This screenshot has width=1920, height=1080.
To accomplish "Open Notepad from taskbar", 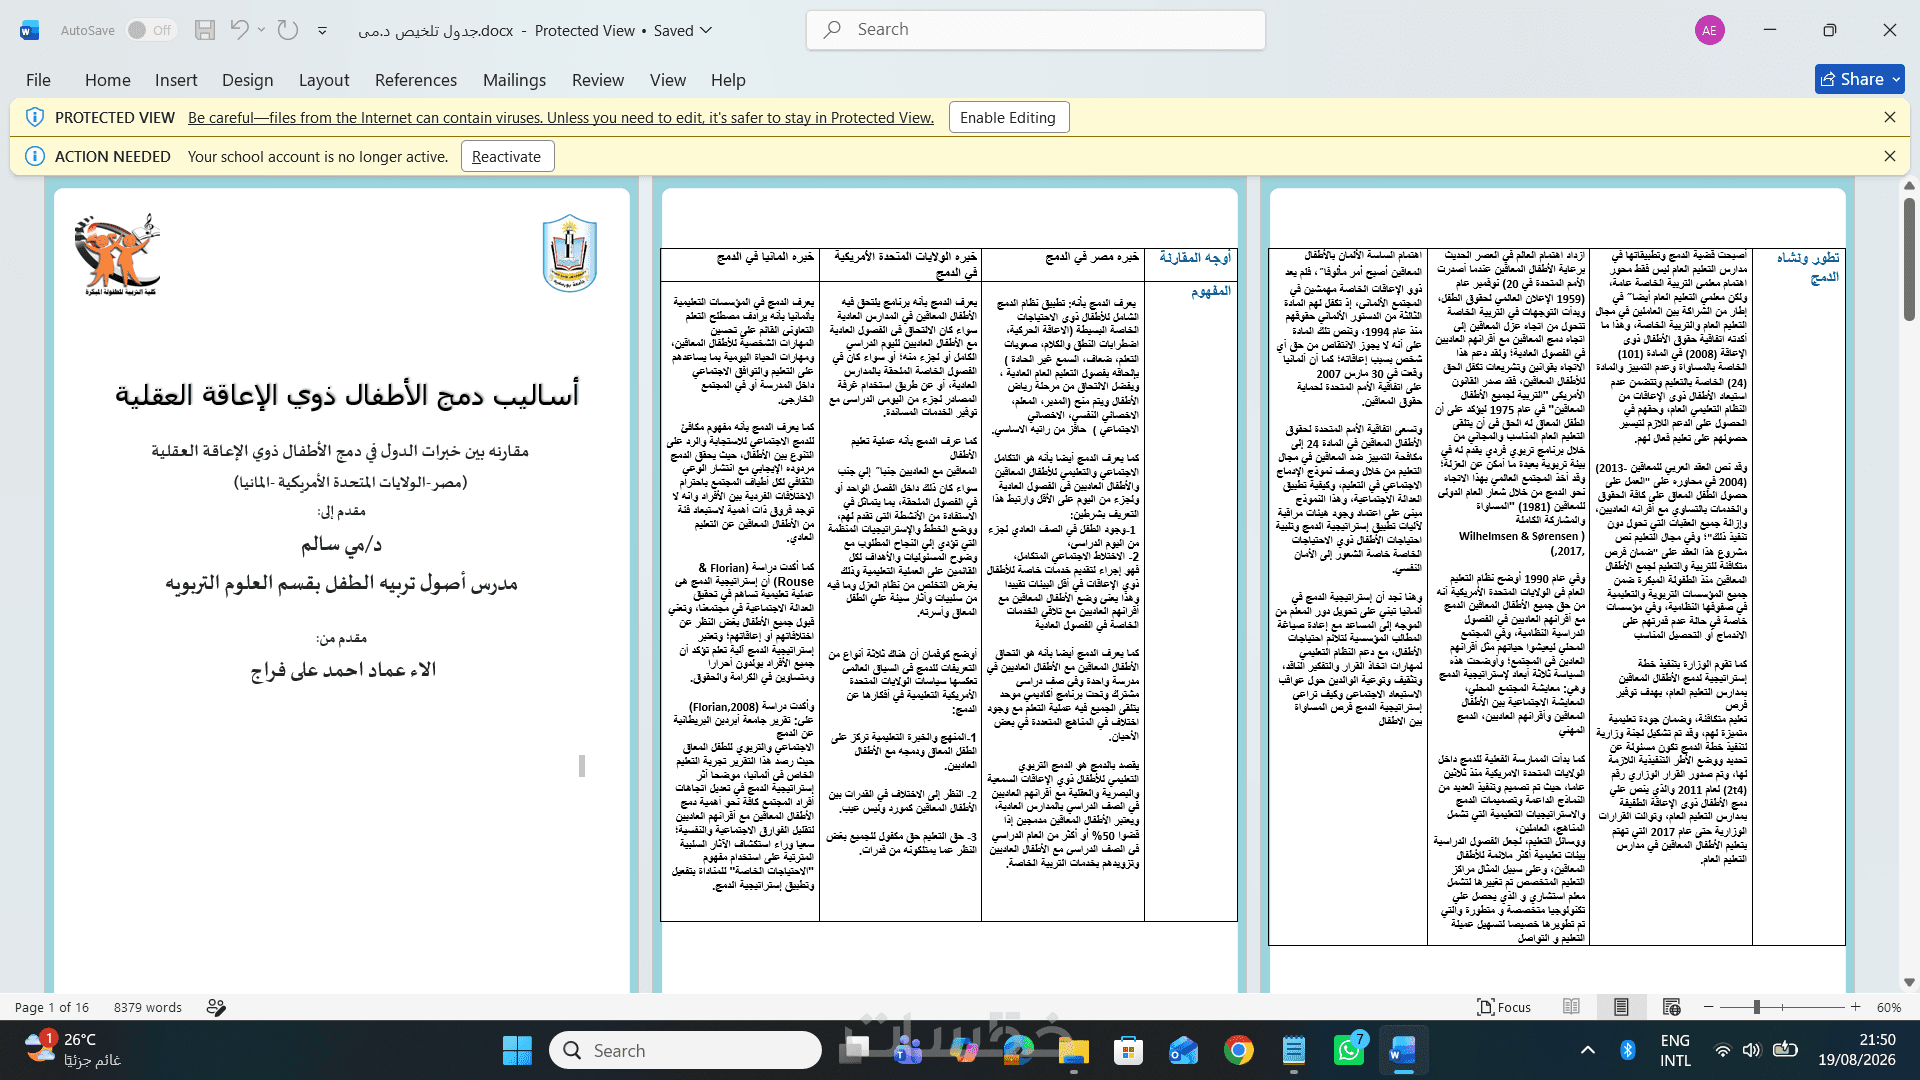I will tap(1293, 1051).
